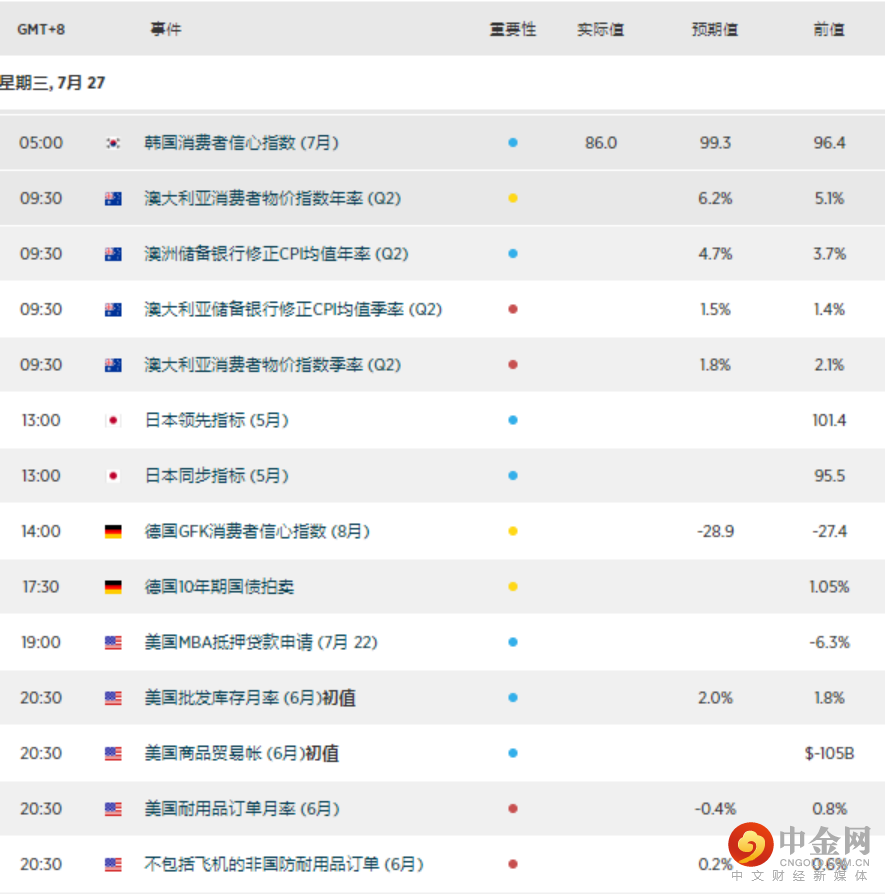Open event 澳大利亚消费者物价指数季率 (Q2)
885x894 pixels.
tap(273, 364)
